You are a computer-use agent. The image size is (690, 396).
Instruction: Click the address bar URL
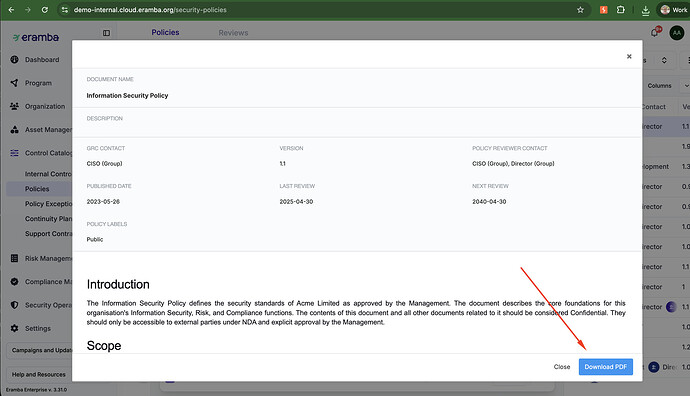150,10
